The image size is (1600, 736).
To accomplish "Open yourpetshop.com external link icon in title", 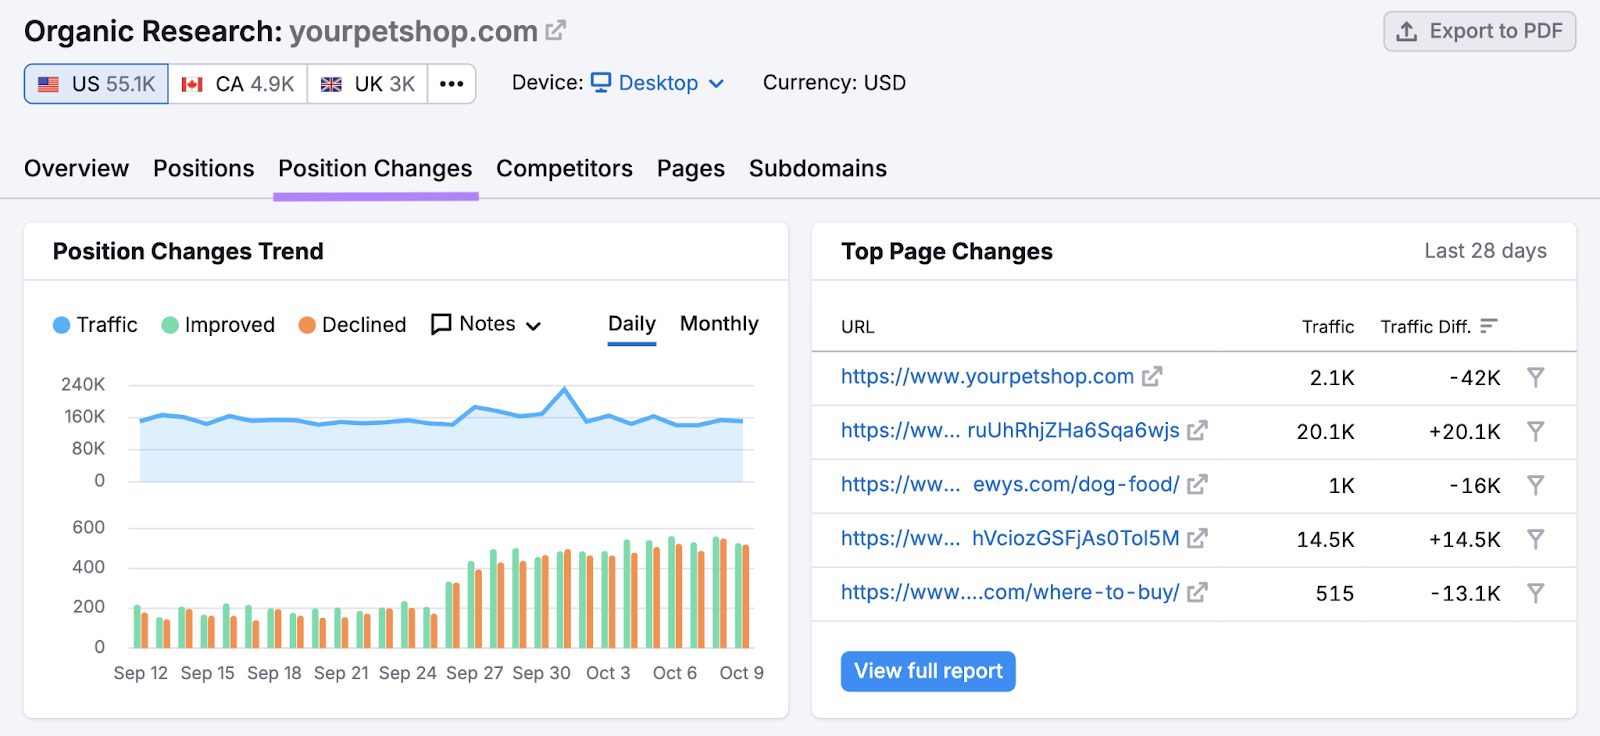I will click(x=555, y=31).
